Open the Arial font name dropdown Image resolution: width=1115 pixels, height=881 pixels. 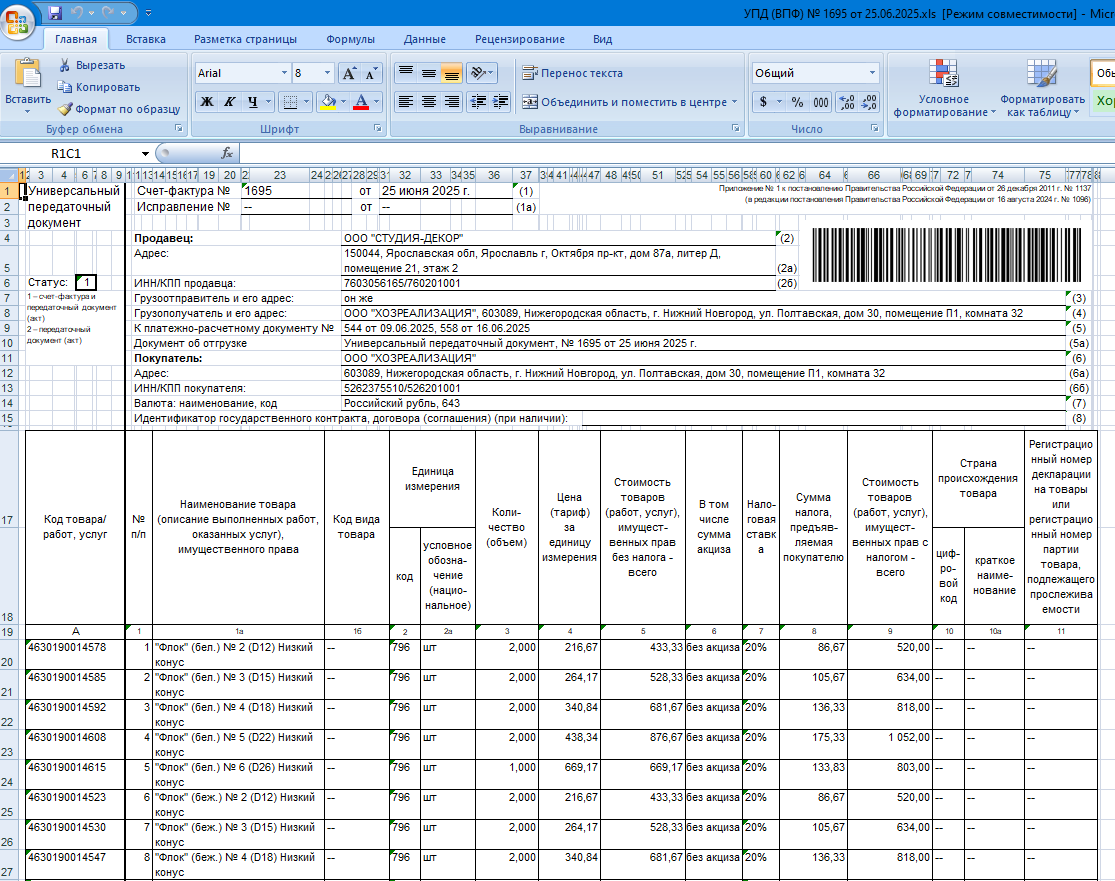(x=284, y=73)
